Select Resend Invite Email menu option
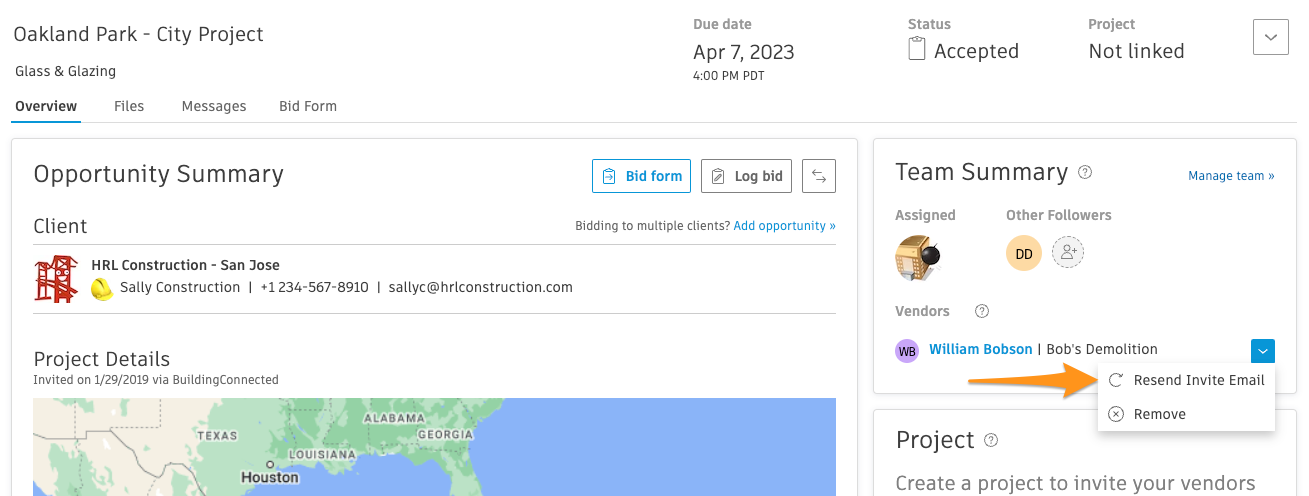Image resolution: width=1309 pixels, height=496 pixels. pos(1198,380)
